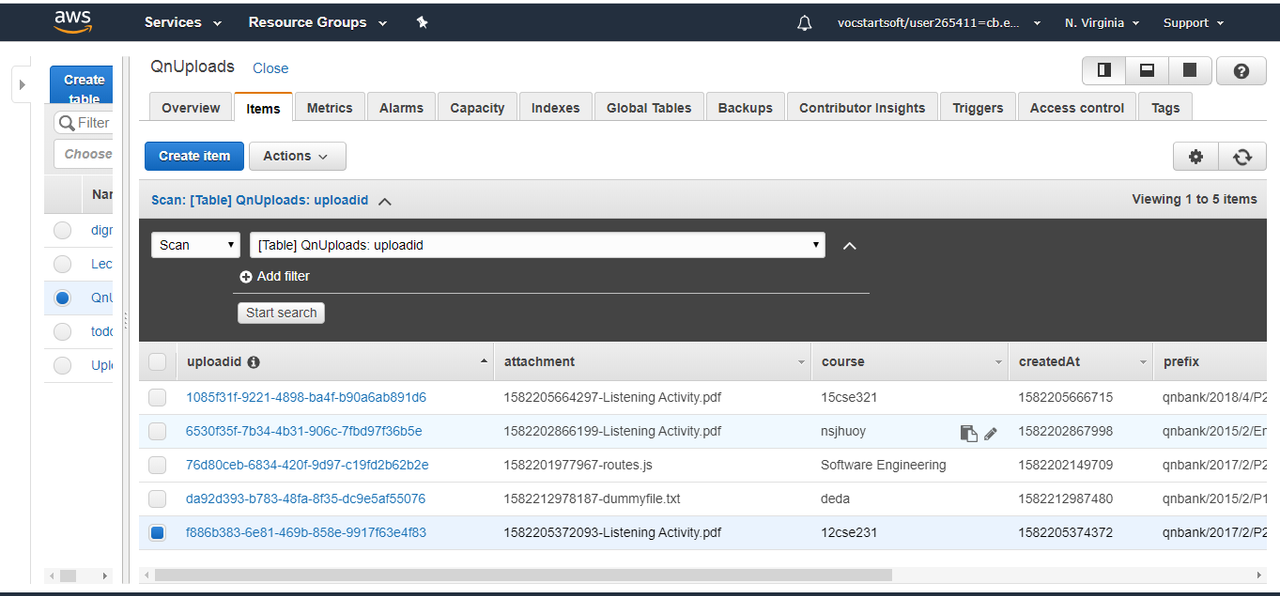Click the info icon beside uploadid header

[x=254, y=362]
